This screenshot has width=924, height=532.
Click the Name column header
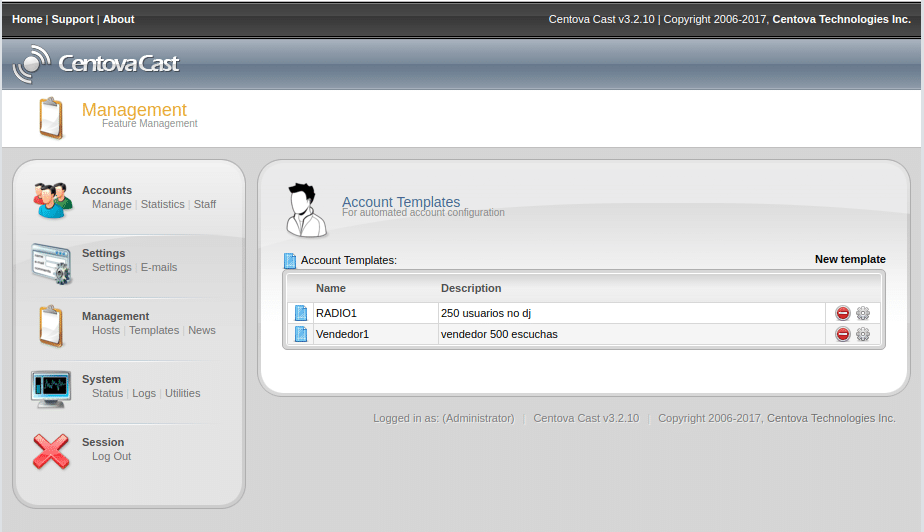coord(331,288)
